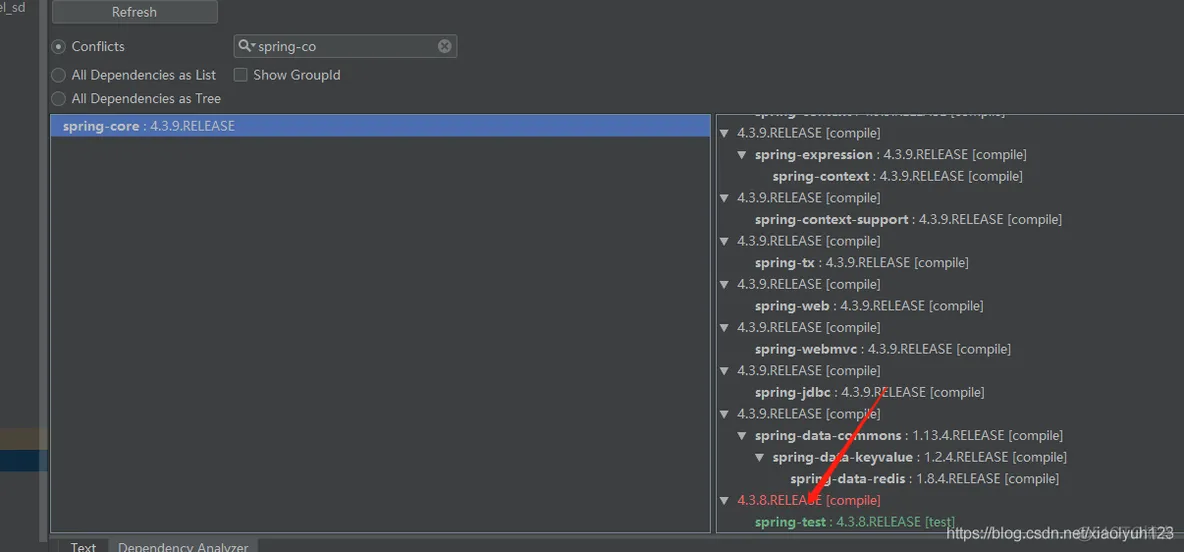Screen dimensions: 1184x552
Task: Collapse the spring-expression tree node
Action: 742,155
